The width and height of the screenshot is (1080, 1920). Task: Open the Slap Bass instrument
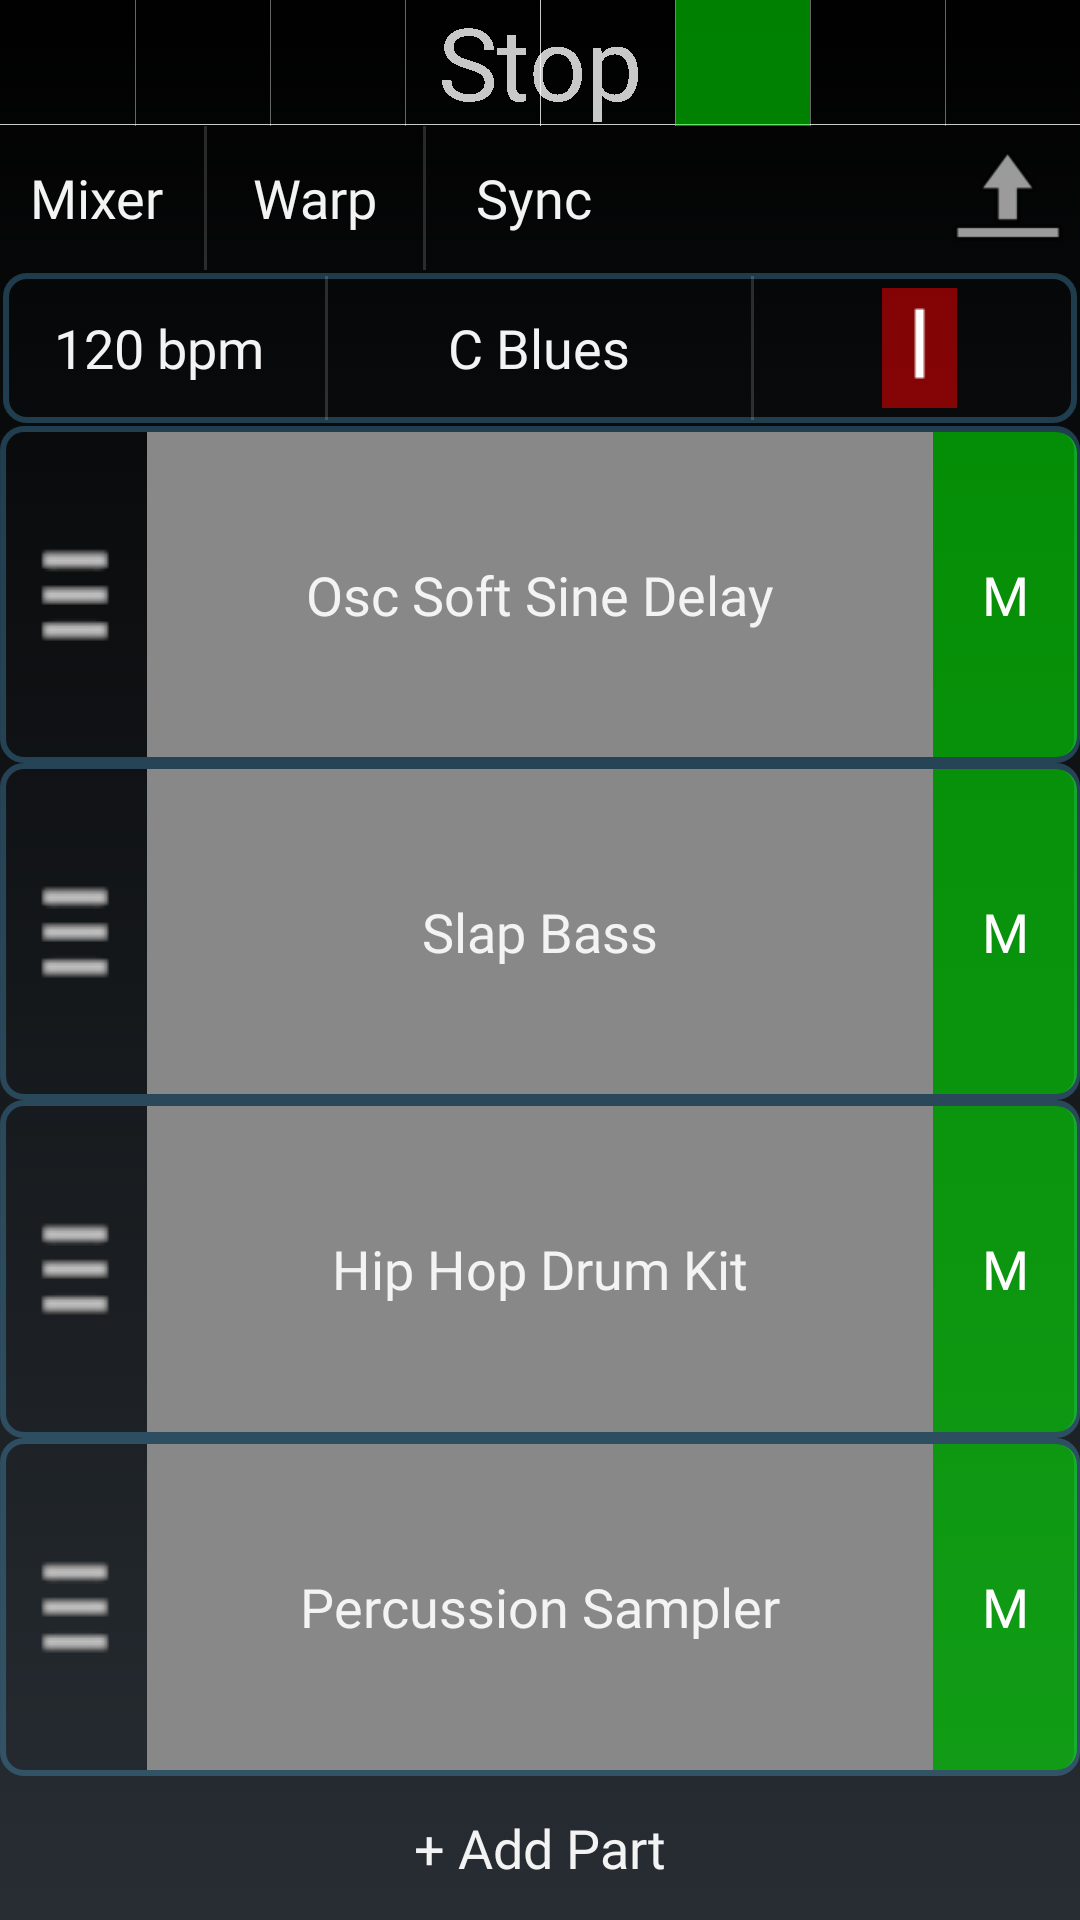pos(540,933)
